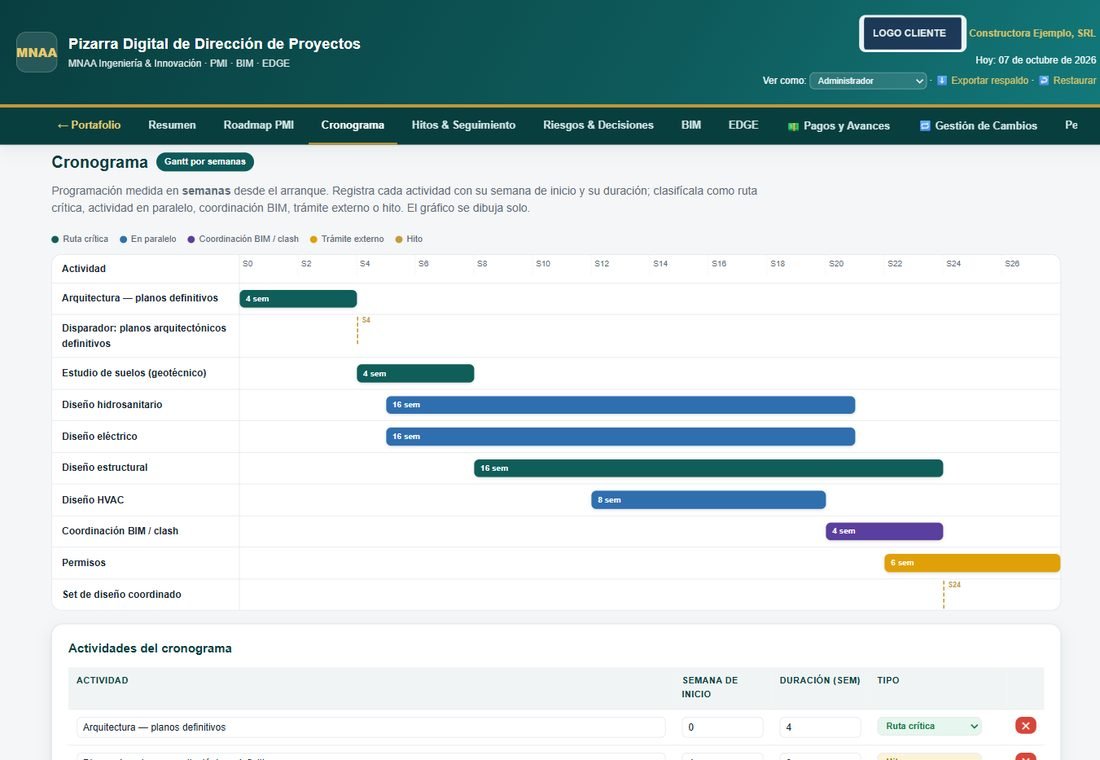The height and width of the screenshot is (760, 1100).
Task: Click the Actividades del cronograma heading
Action: 150,648
